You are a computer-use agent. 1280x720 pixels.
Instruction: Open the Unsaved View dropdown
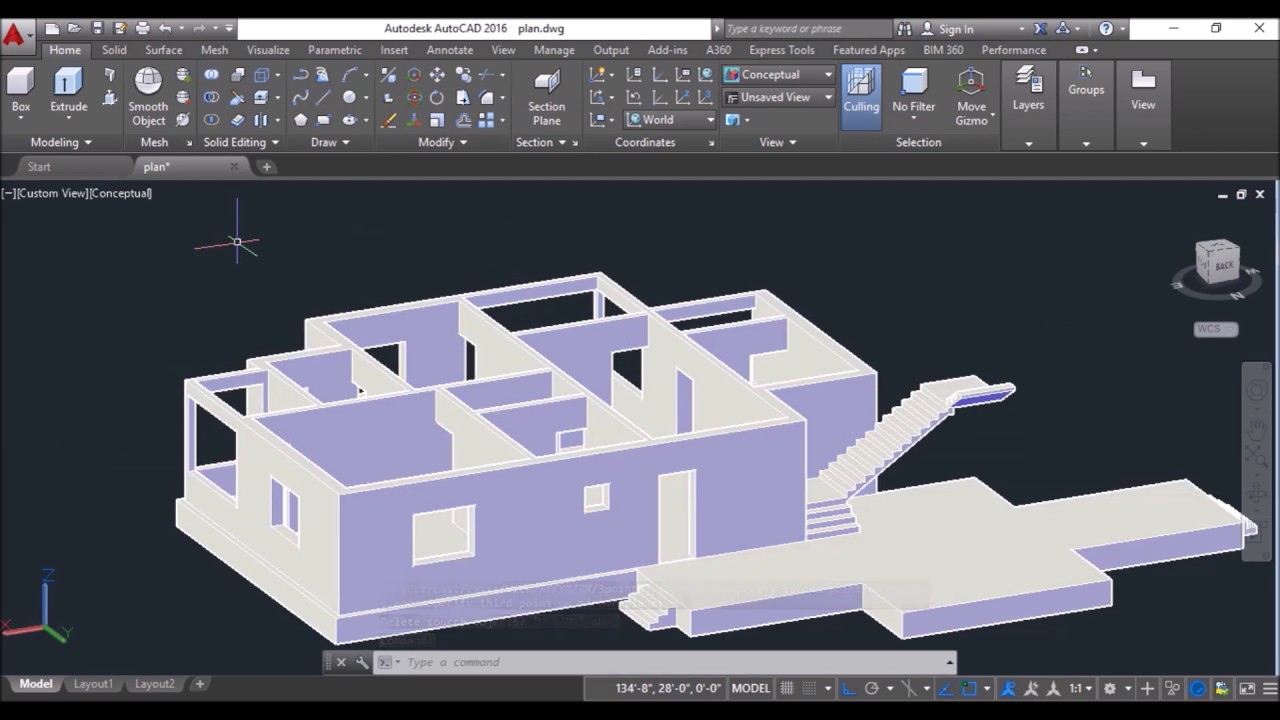(779, 97)
